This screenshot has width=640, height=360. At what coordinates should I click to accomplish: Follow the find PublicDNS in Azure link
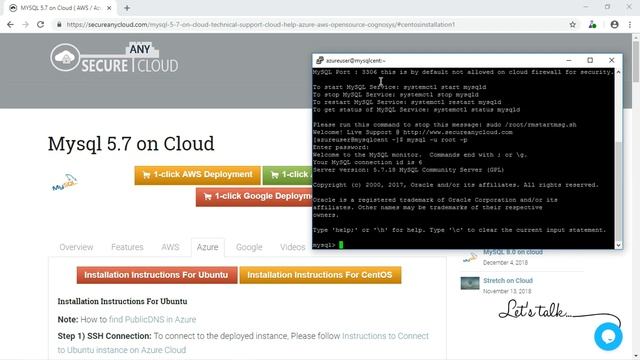(152, 320)
